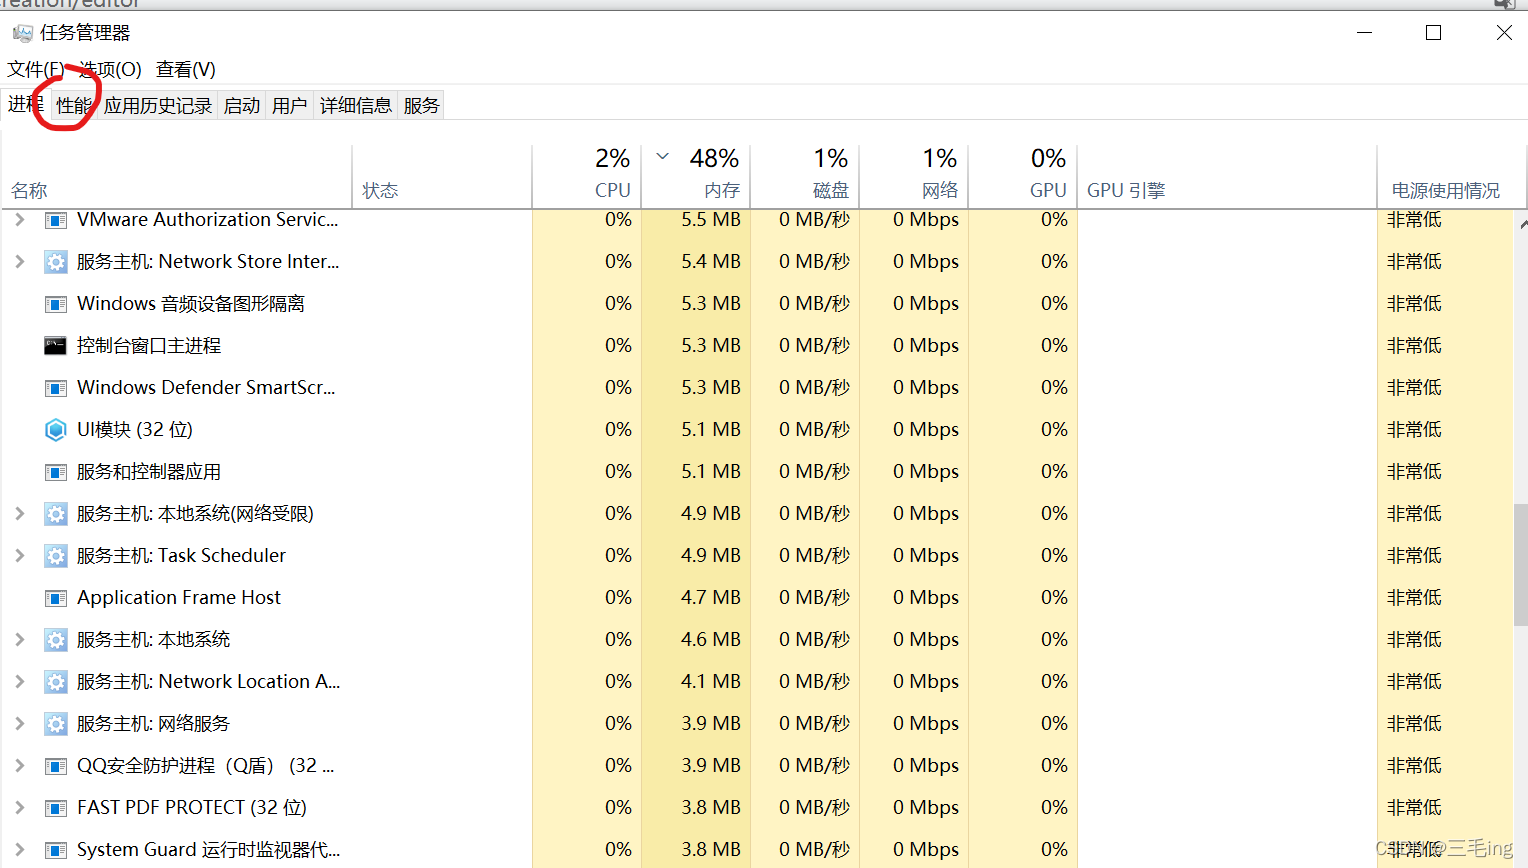Switch to the 进程 tab
Screen dimensions: 1528x868
(25, 104)
